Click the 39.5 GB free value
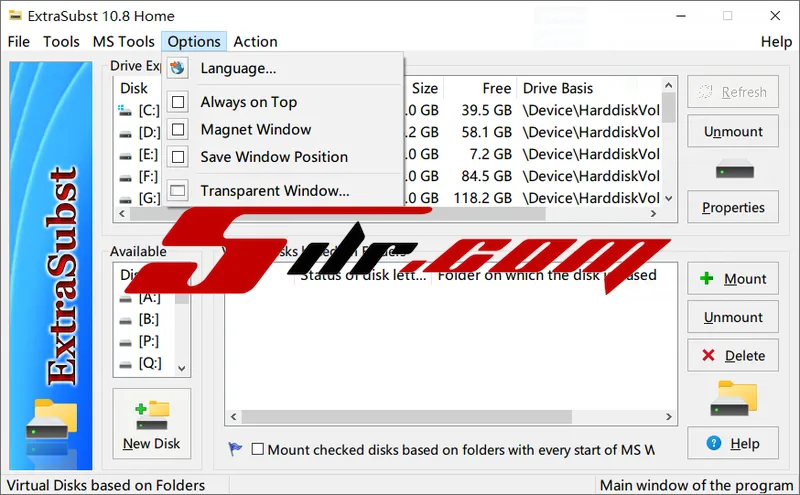The height and width of the screenshot is (495, 800). pos(486,110)
